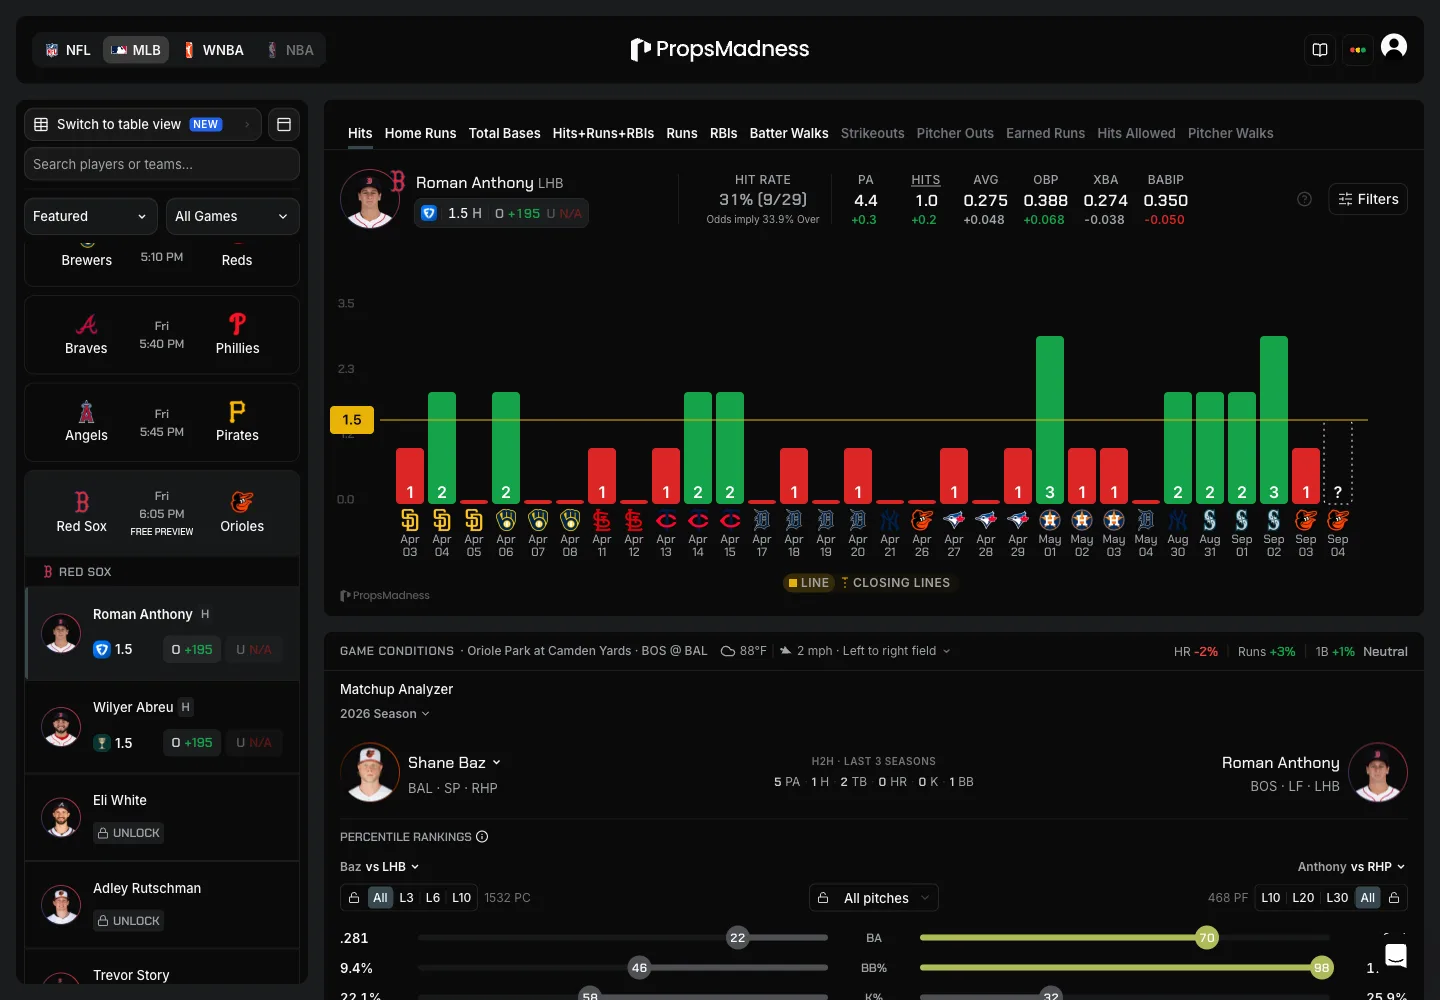Unlock Eli White props

(x=129, y=833)
